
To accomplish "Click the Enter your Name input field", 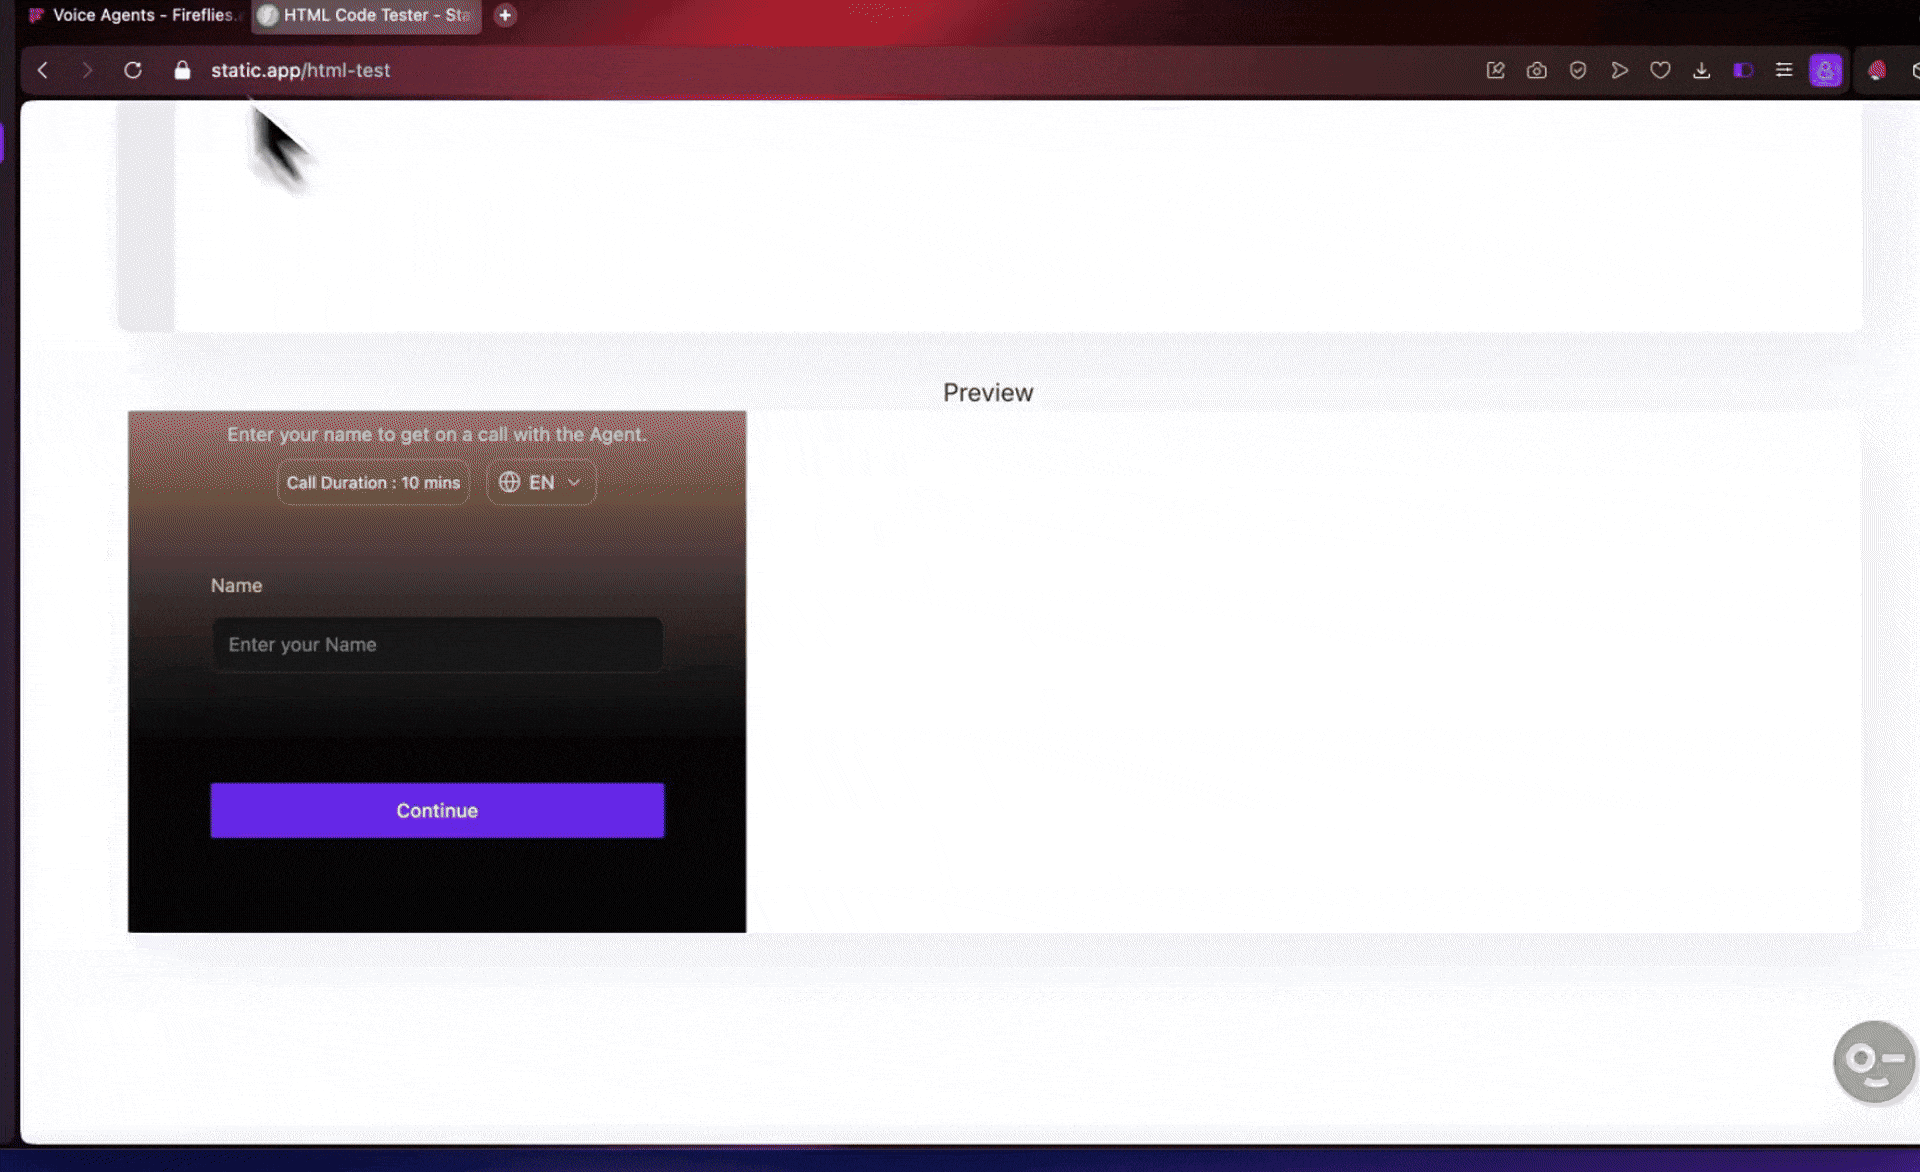I will point(437,644).
